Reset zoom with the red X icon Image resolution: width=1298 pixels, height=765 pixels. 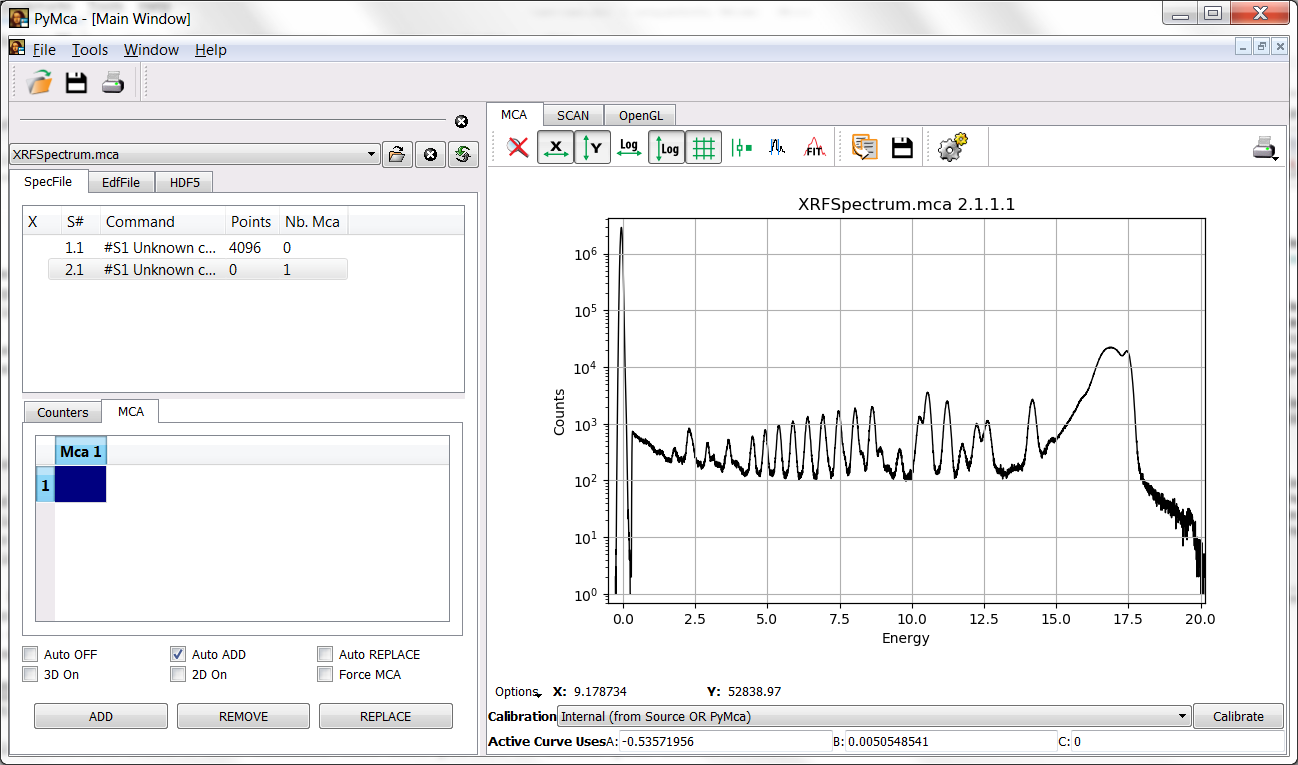518,146
